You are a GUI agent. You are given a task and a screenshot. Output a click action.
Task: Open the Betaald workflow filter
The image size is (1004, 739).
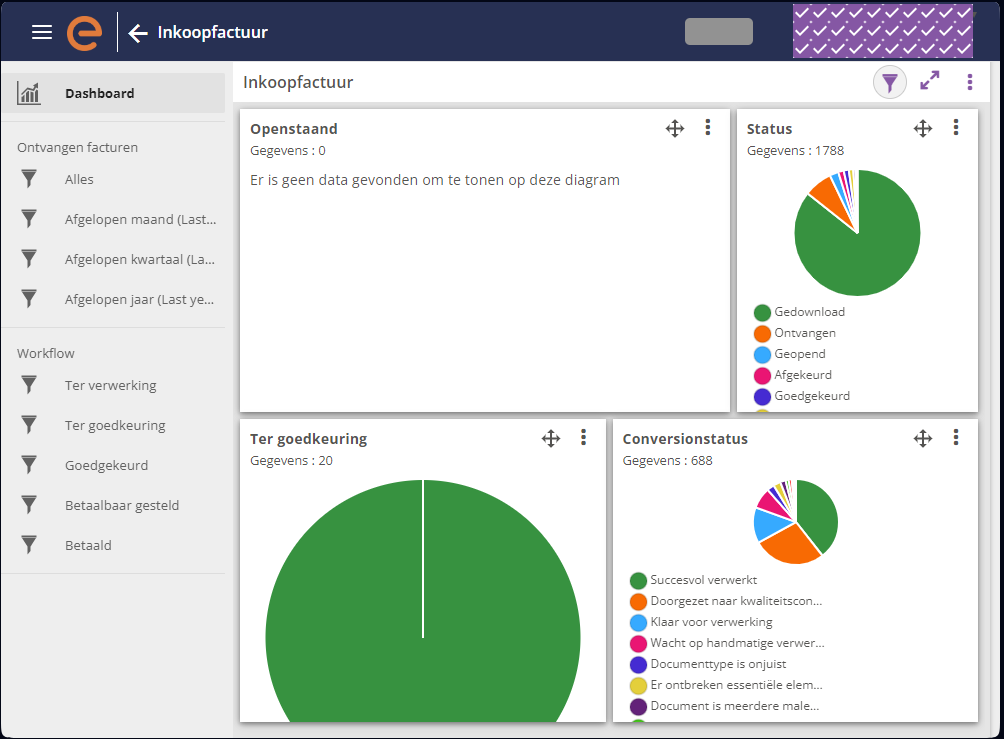click(x=88, y=546)
